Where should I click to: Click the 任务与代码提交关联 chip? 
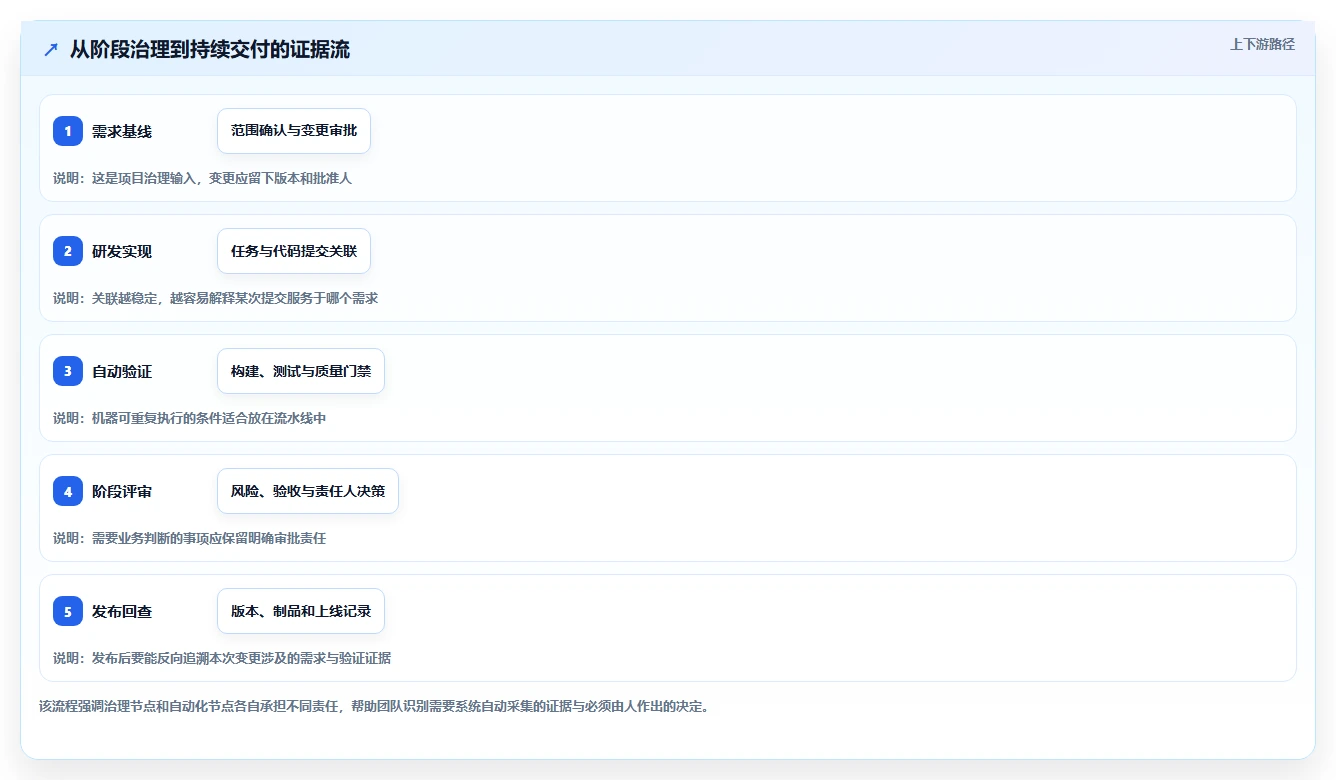[294, 251]
